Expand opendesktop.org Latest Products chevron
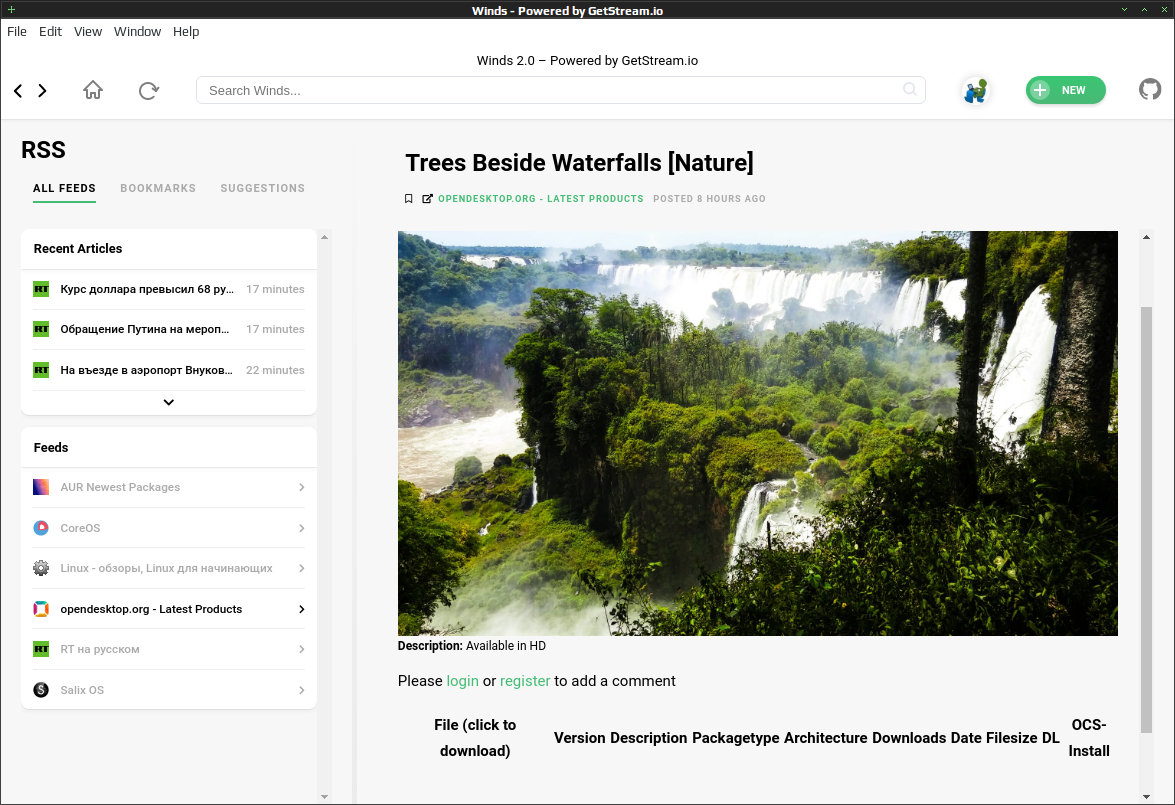Screen dimensions: 1175x805 [x=301, y=609]
